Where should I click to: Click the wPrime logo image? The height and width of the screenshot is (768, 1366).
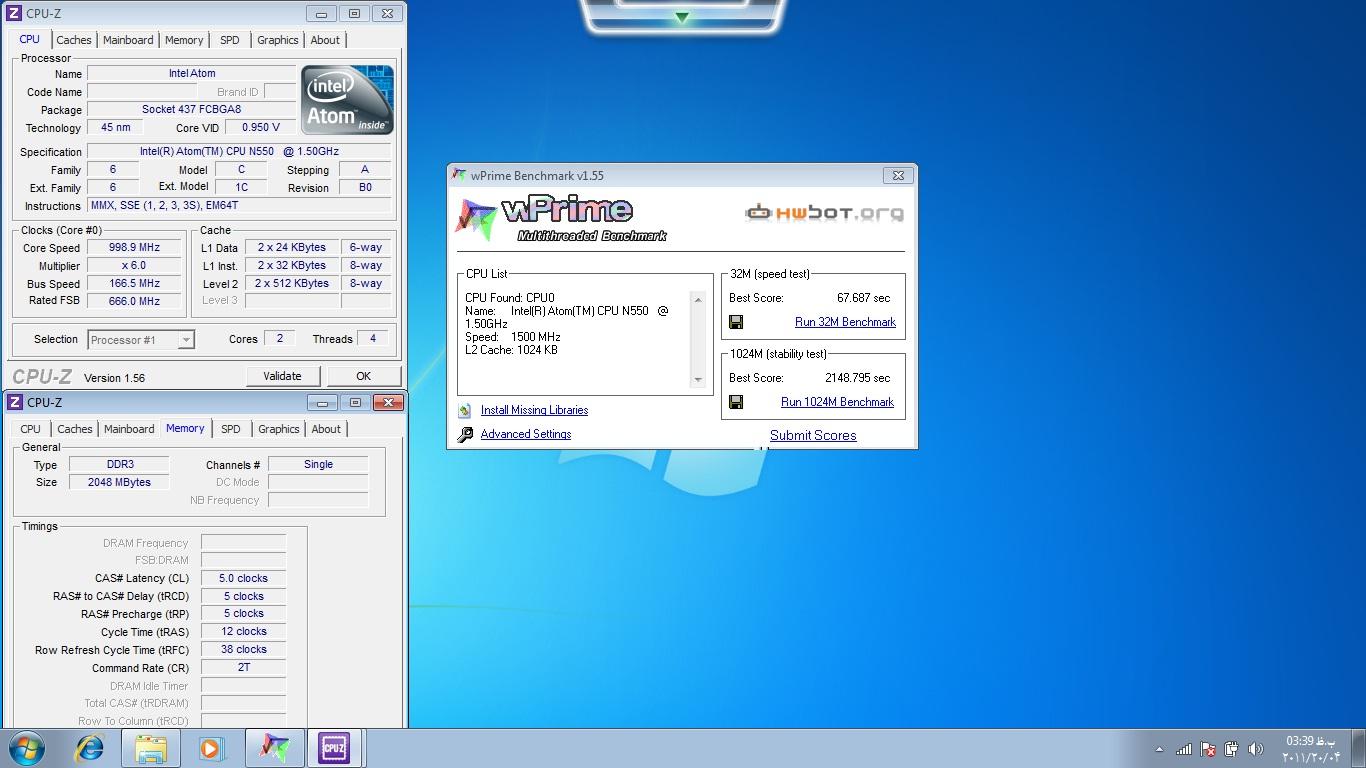(x=561, y=219)
